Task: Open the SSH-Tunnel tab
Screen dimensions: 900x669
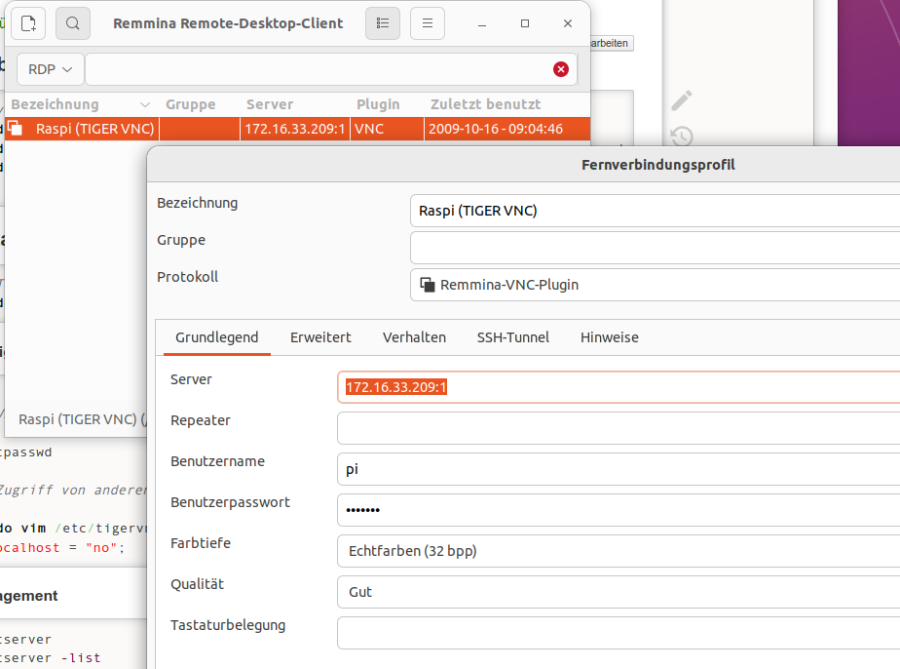Action: tap(513, 338)
